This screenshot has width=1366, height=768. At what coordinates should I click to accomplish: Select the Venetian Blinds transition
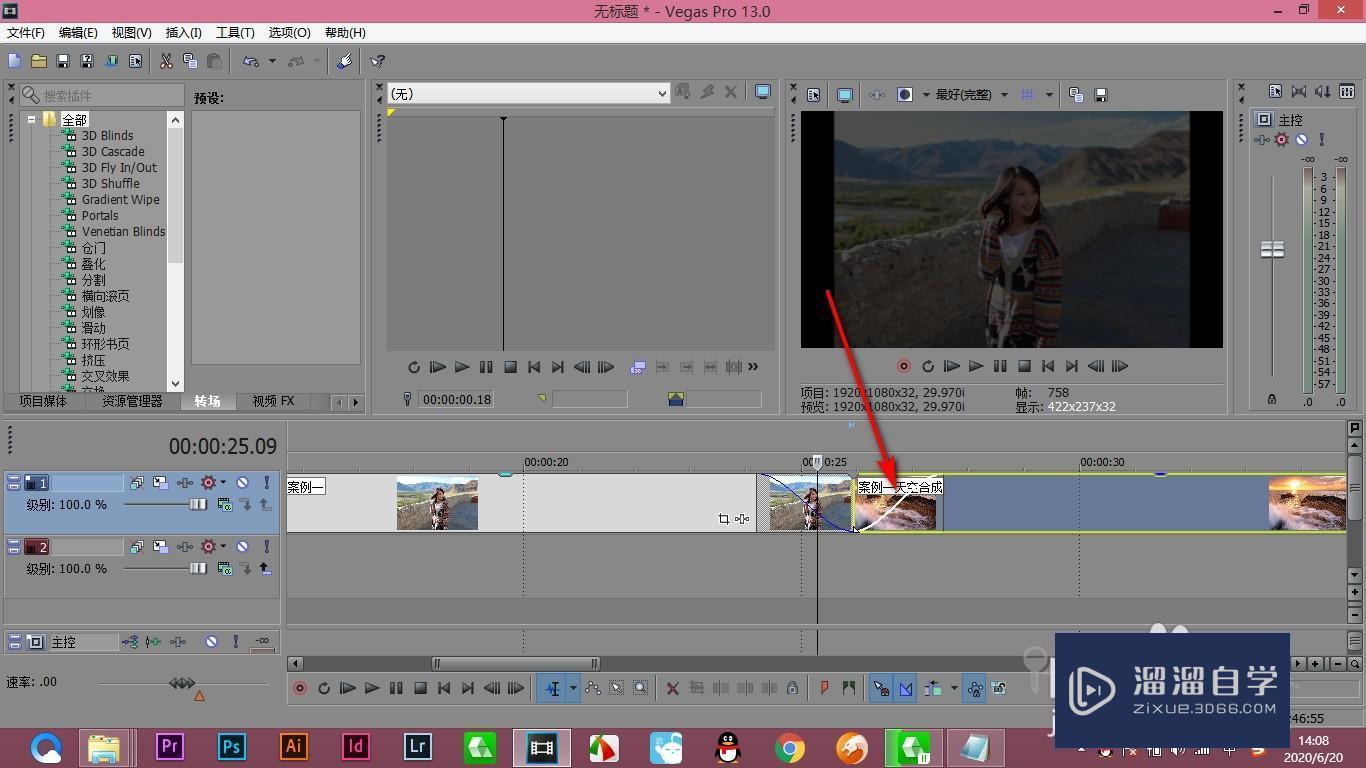click(123, 231)
